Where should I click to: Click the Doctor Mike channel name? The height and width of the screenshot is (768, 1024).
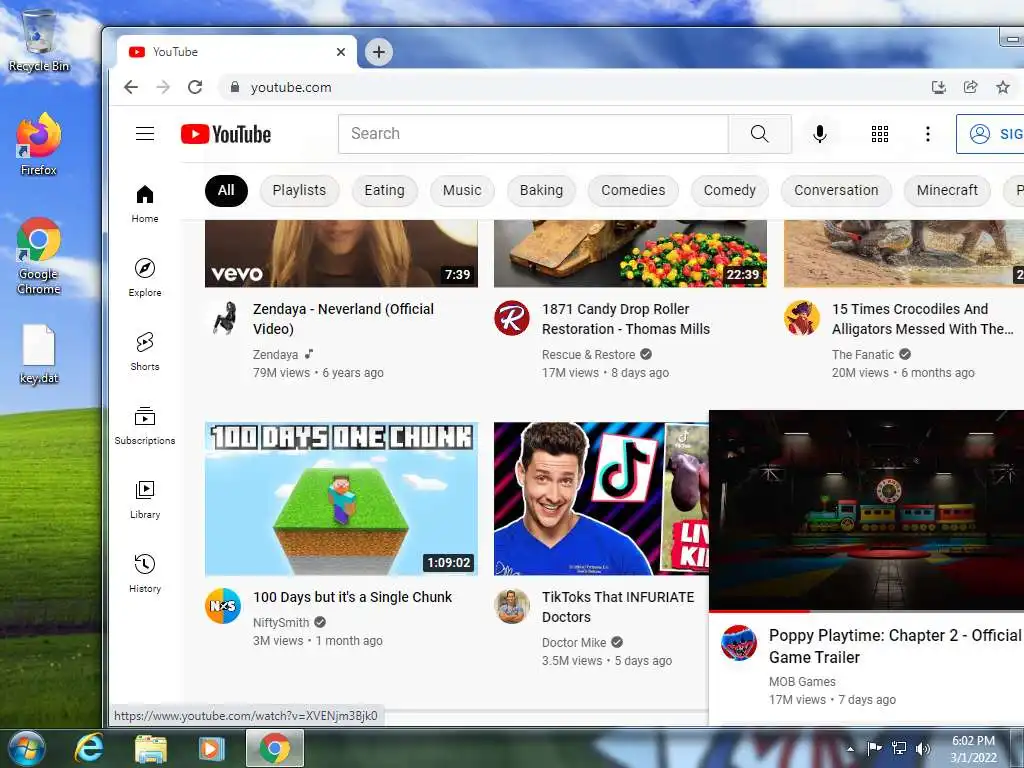(574, 643)
